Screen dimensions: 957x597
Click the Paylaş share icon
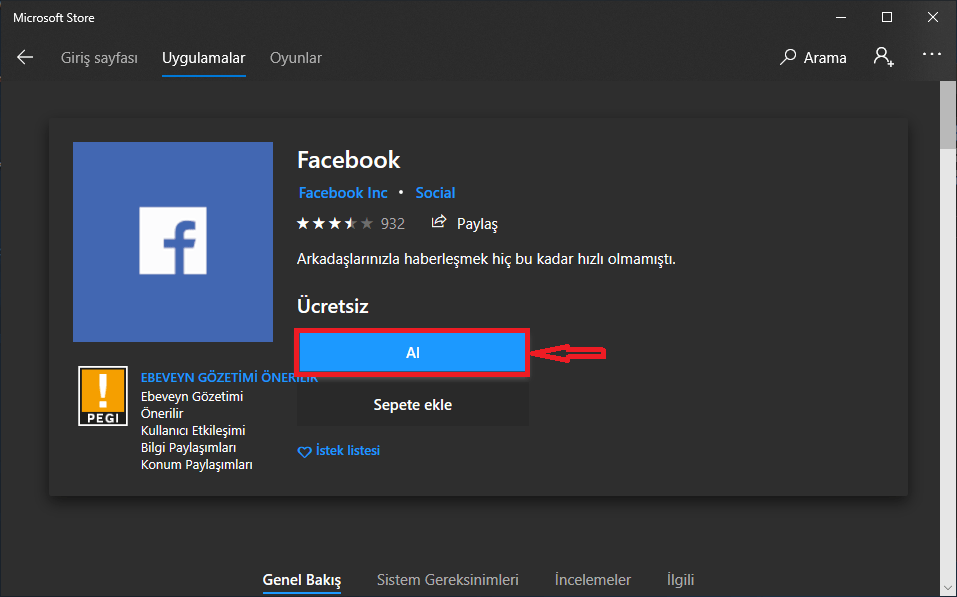(439, 223)
